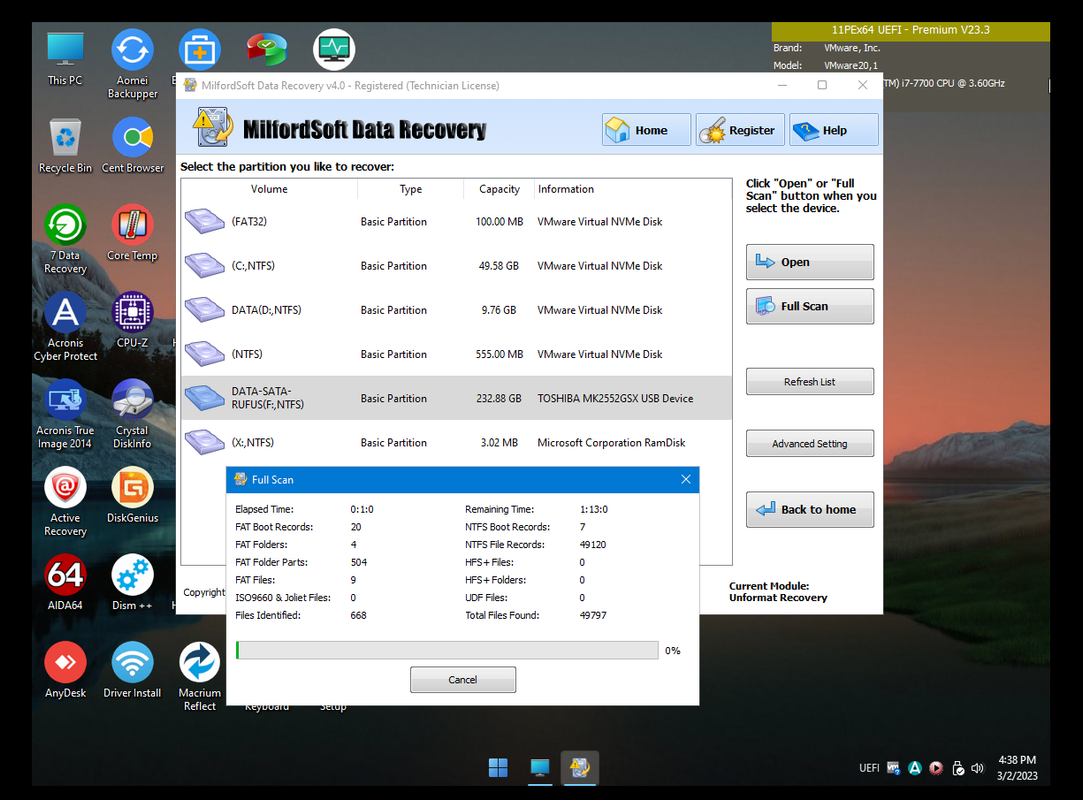
Task: Close the Full Scan dialog
Action: coord(685,479)
